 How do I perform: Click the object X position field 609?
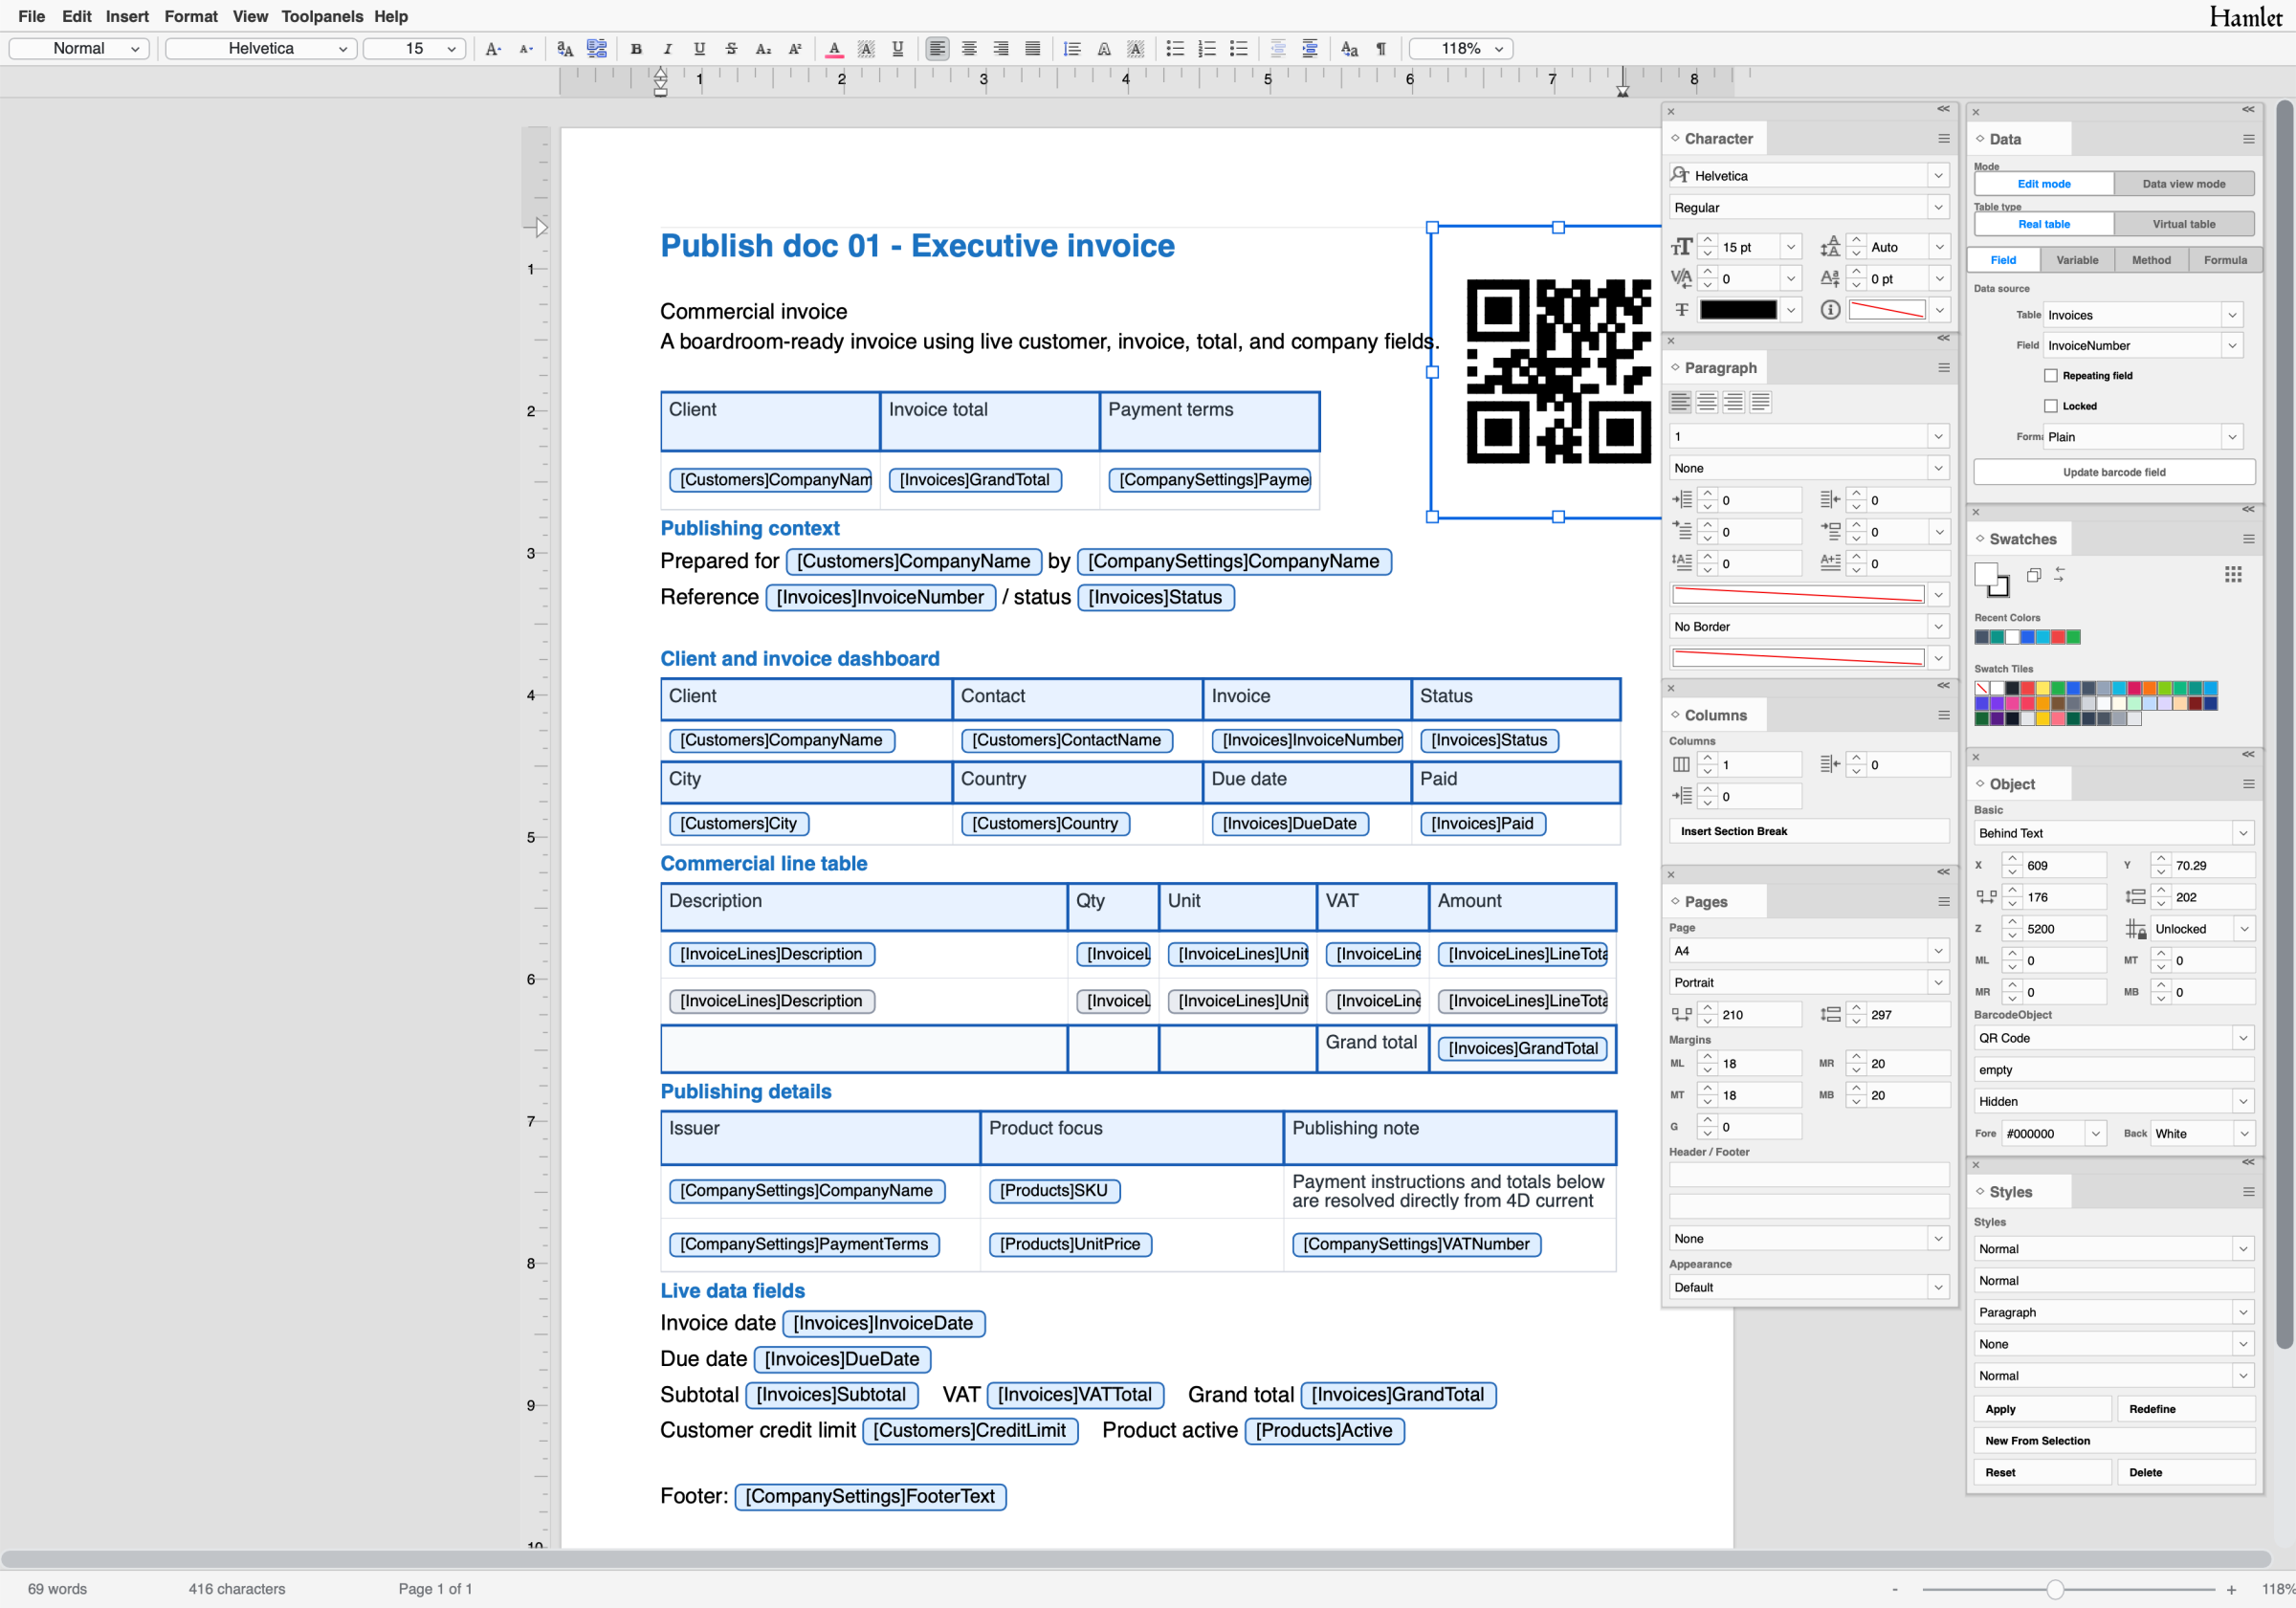pyautogui.click(x=2064, y=866)
